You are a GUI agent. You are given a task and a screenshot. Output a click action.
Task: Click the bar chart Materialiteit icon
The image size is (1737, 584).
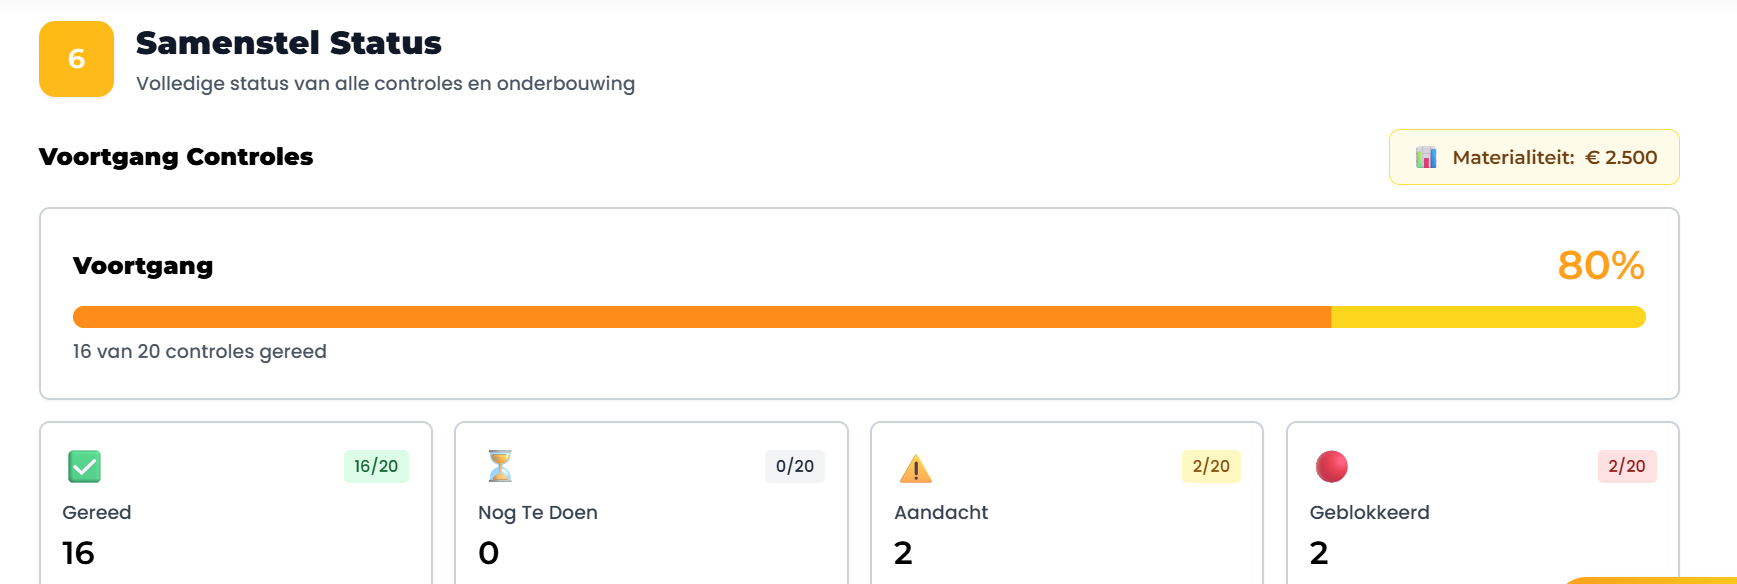[1425, 157]
